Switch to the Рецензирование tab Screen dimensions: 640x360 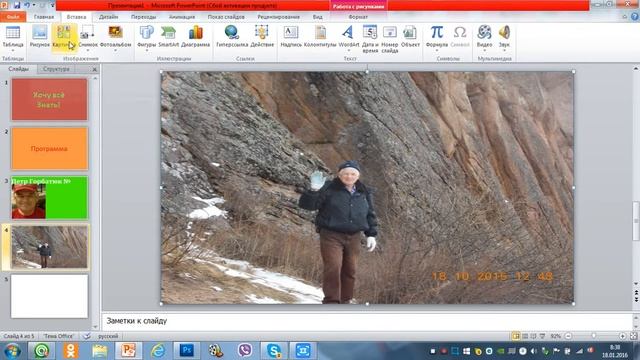[278, 17]
